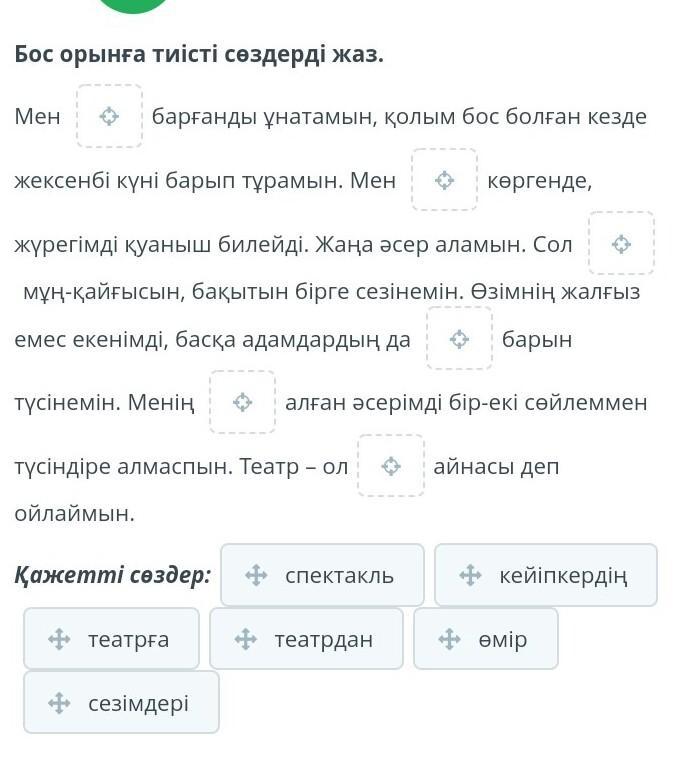Choose the word 'театрдан' text
The height and width of the screenshot is (757, 685).
(x=323, y=639)
